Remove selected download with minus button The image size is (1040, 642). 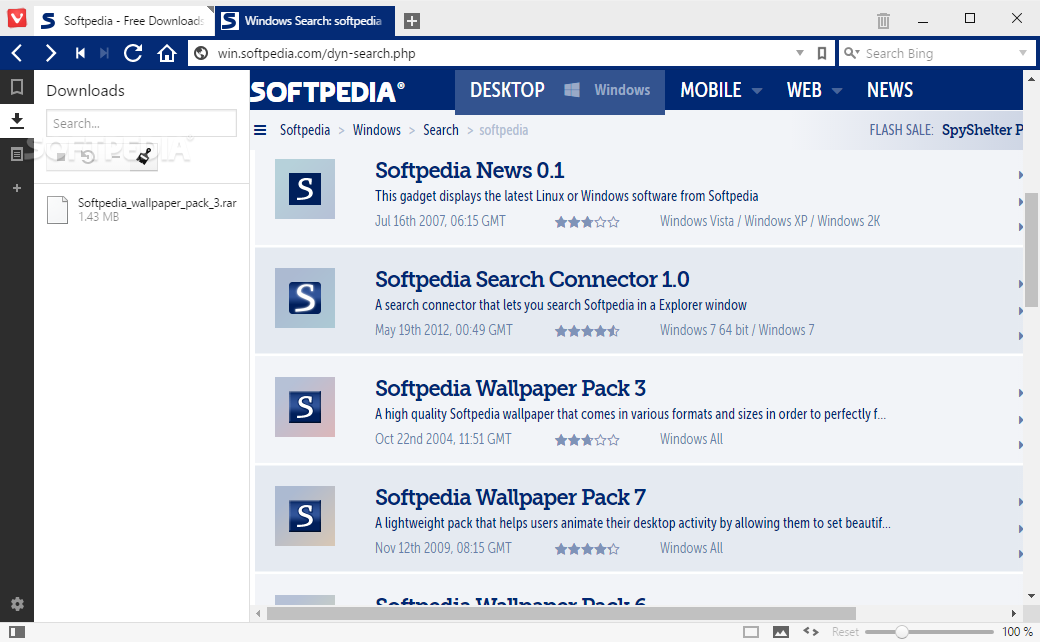click(x=115, y=157)
